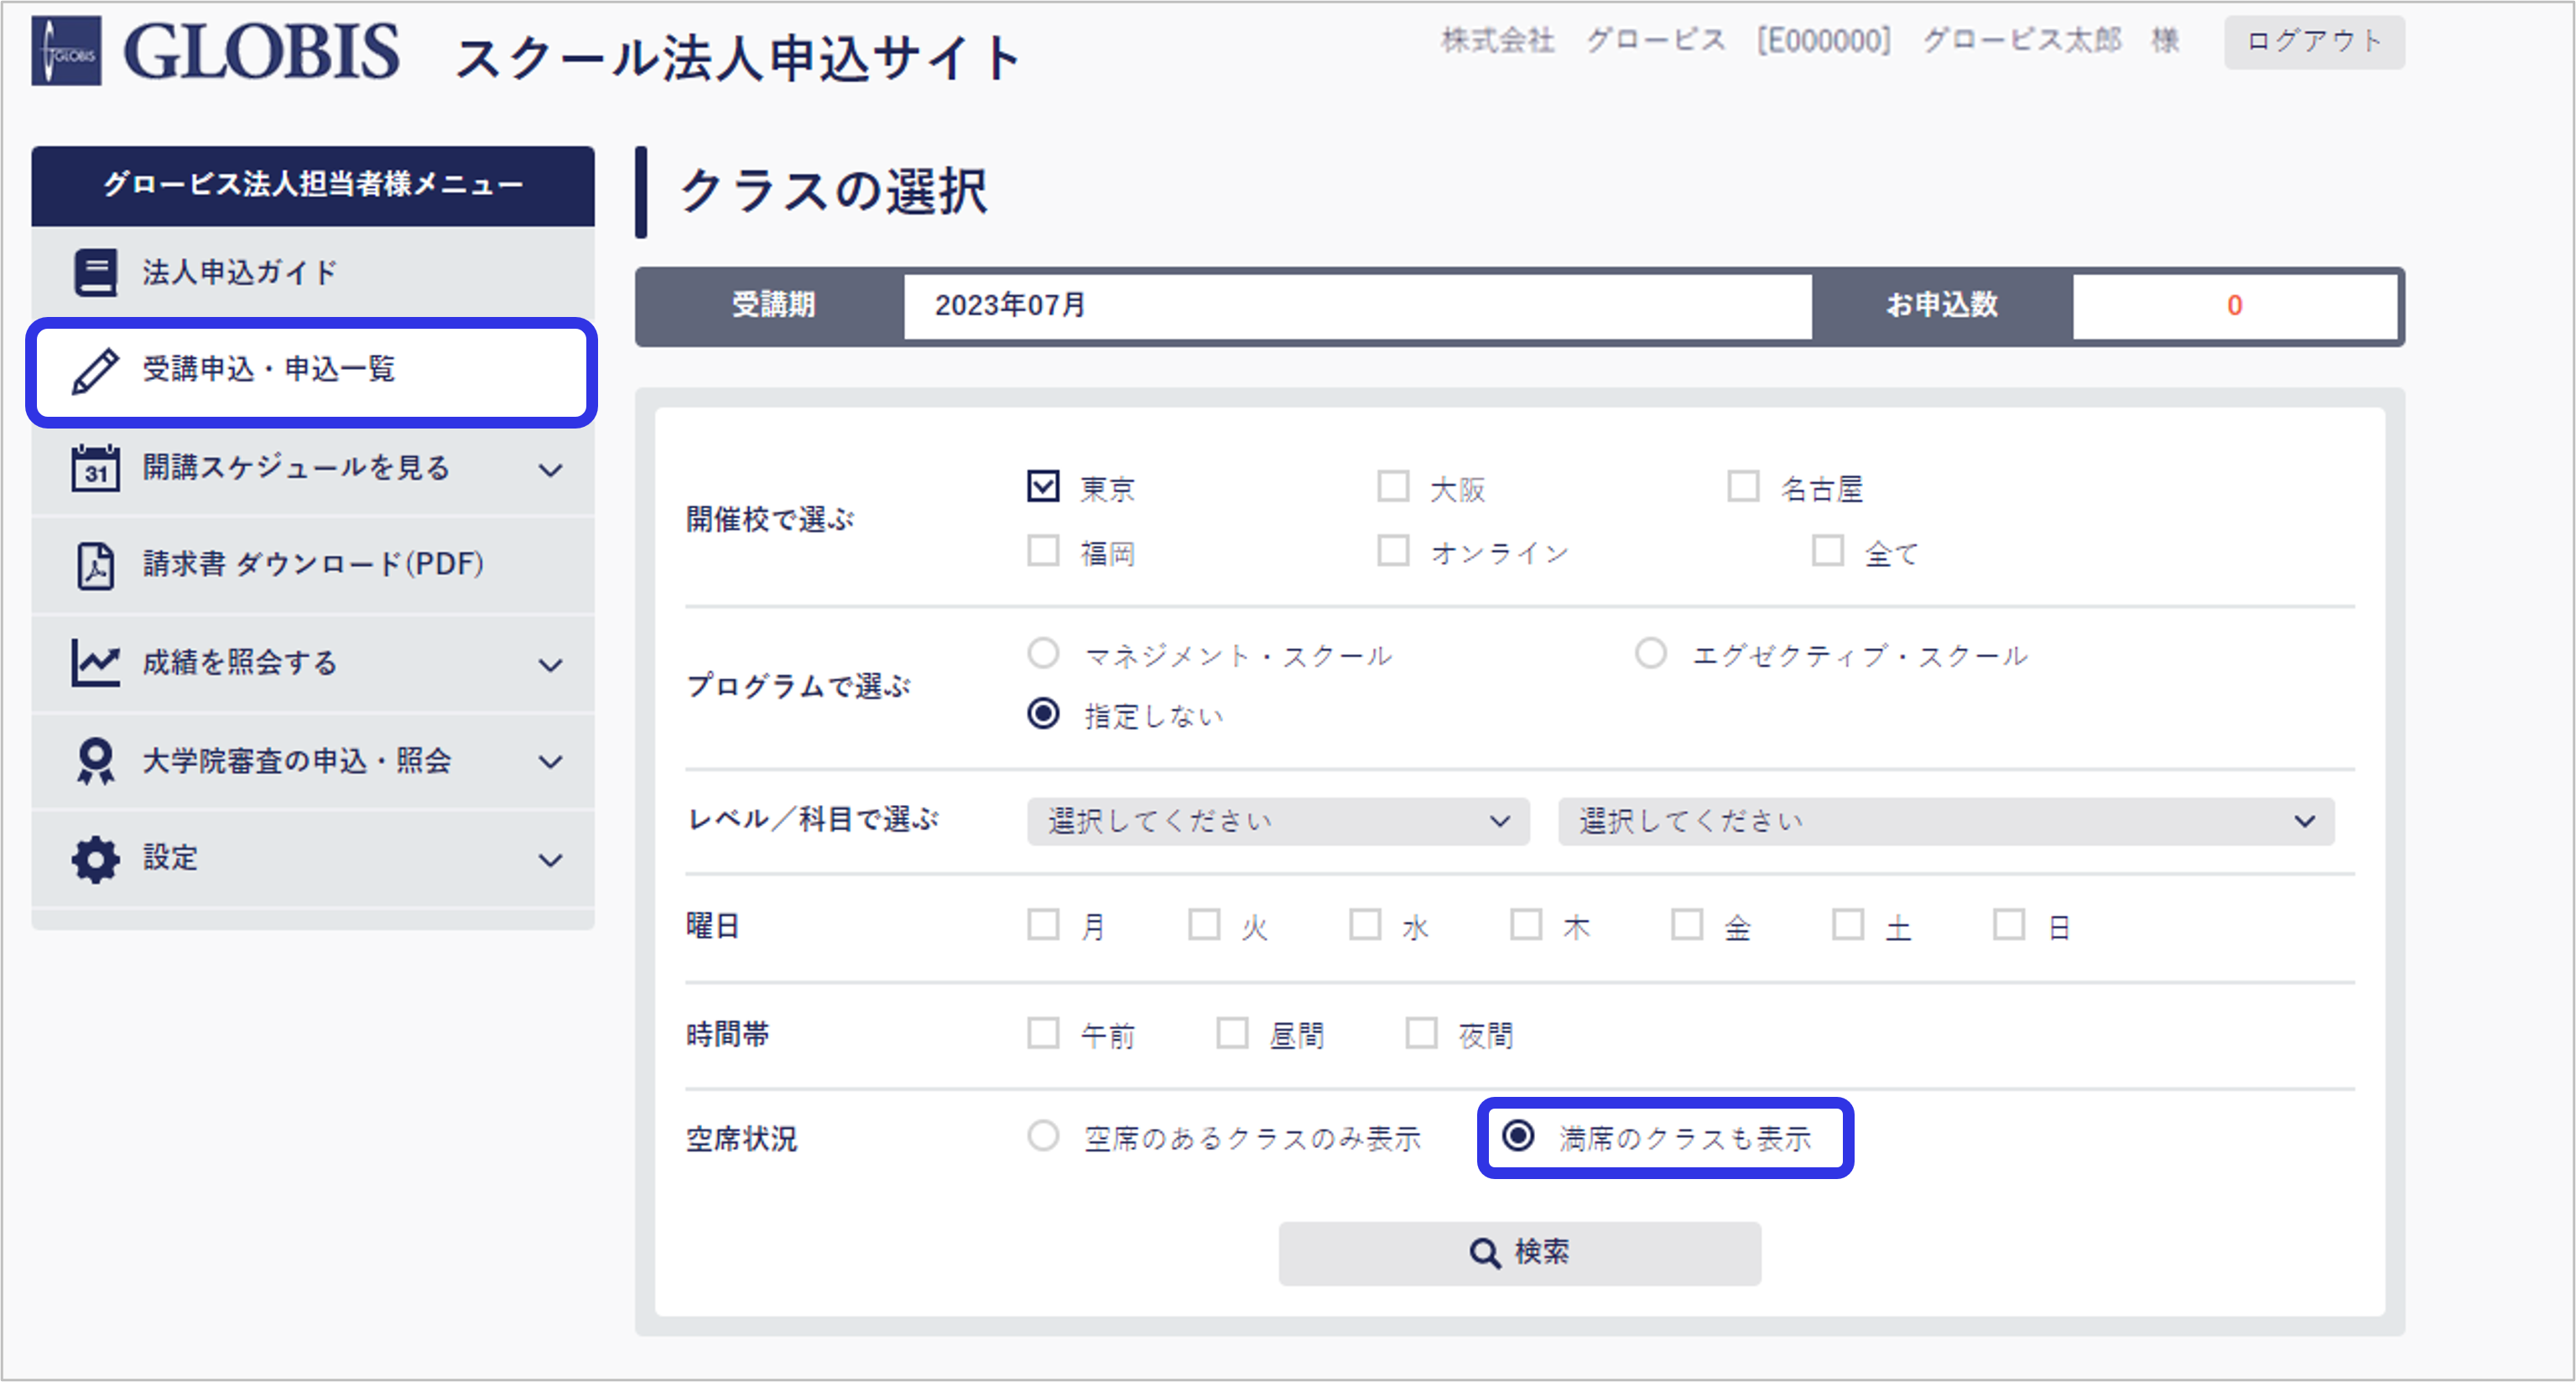Select the マネジメント・スクール radio button
The width and height of the screenshot is (2576, 1382).
point(1043,654)
